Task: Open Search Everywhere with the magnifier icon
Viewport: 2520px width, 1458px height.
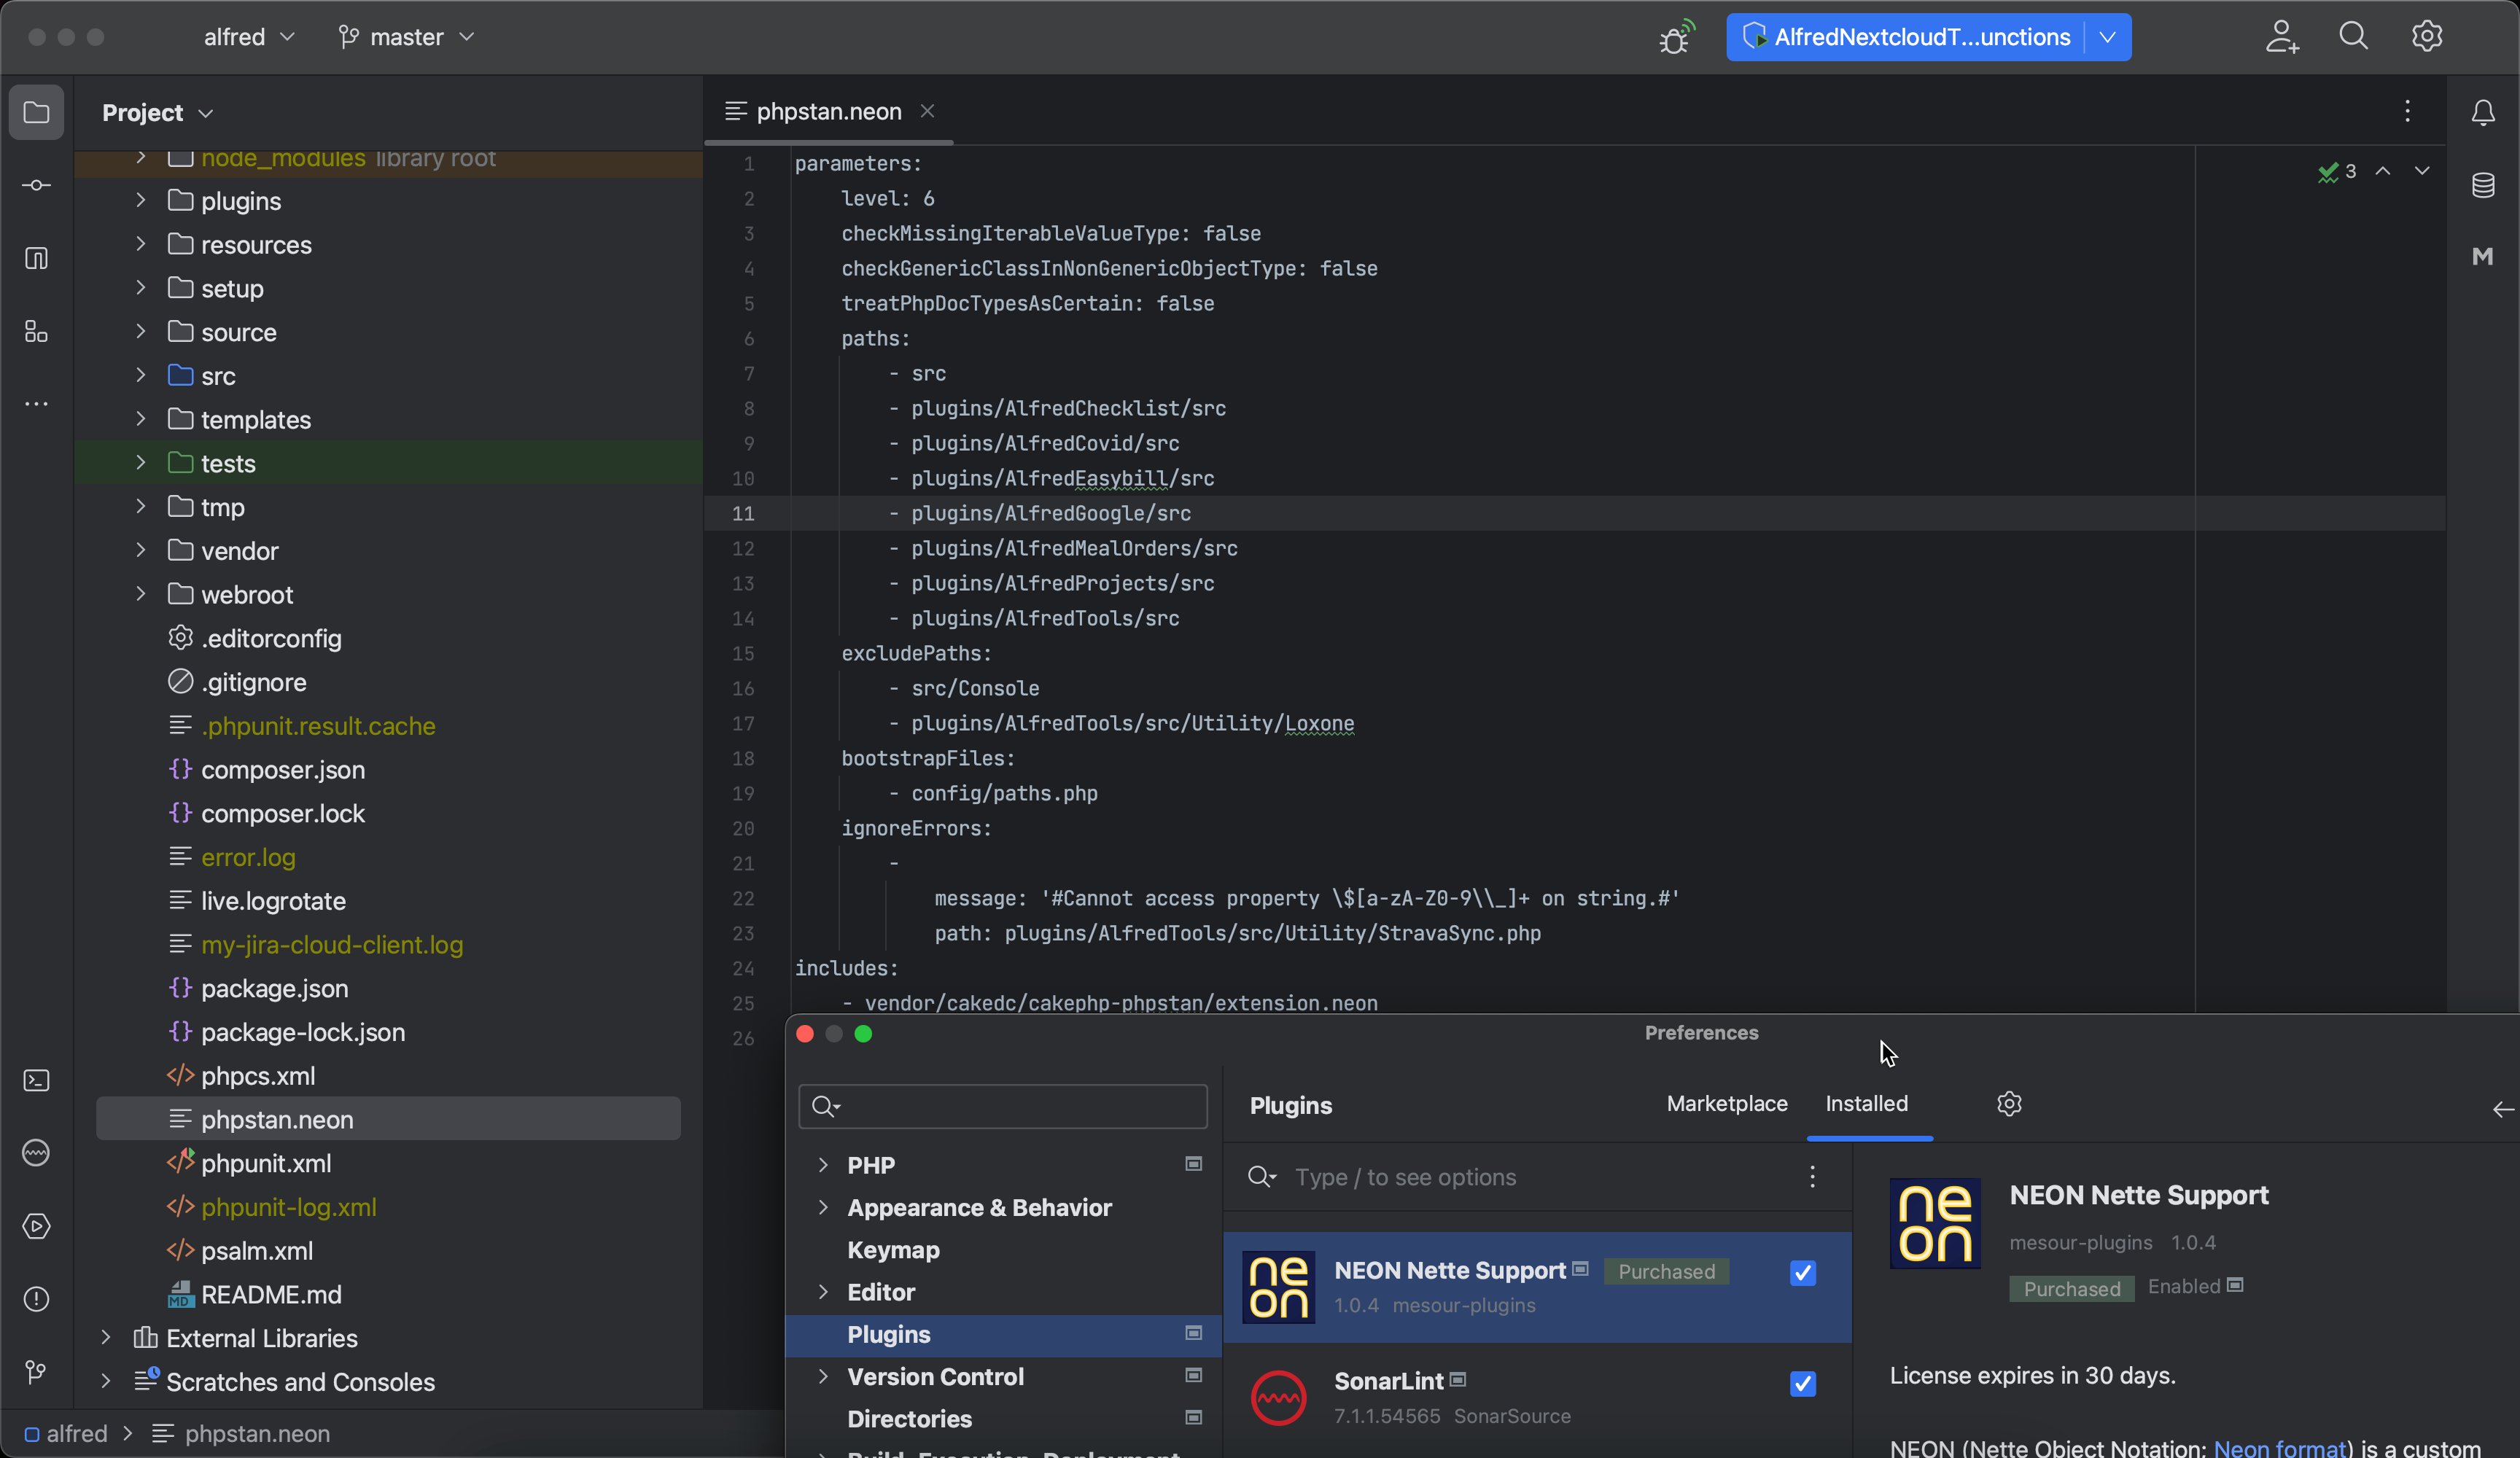Action: coord(2354,36)
